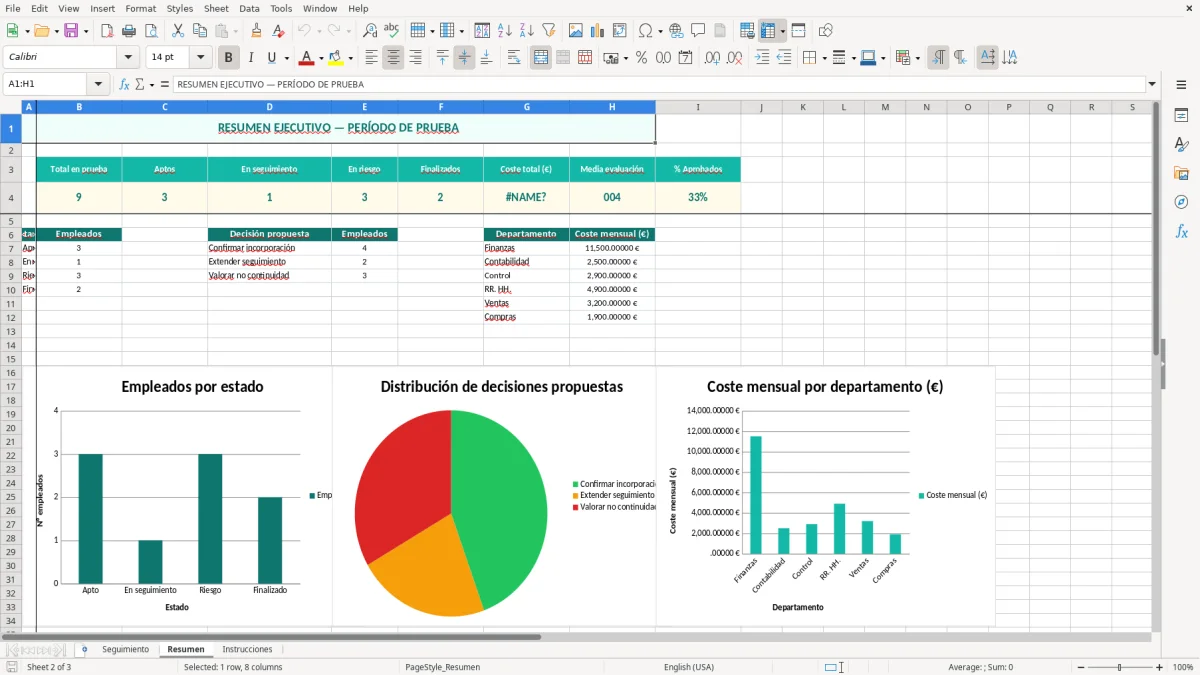Click the Clear Direct Formatting icon
1200x675 pixels.
pos(278,31)
